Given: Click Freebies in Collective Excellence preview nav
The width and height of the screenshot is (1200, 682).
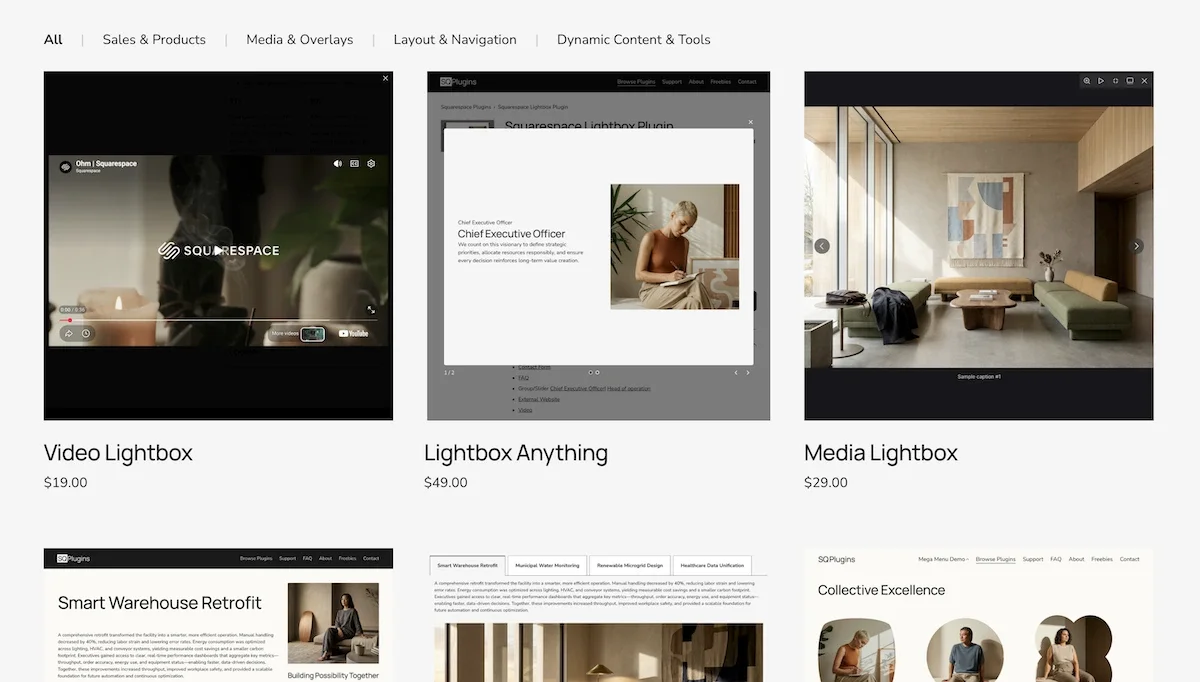Looking at the screenshot, I should (x=1102, y=559).
